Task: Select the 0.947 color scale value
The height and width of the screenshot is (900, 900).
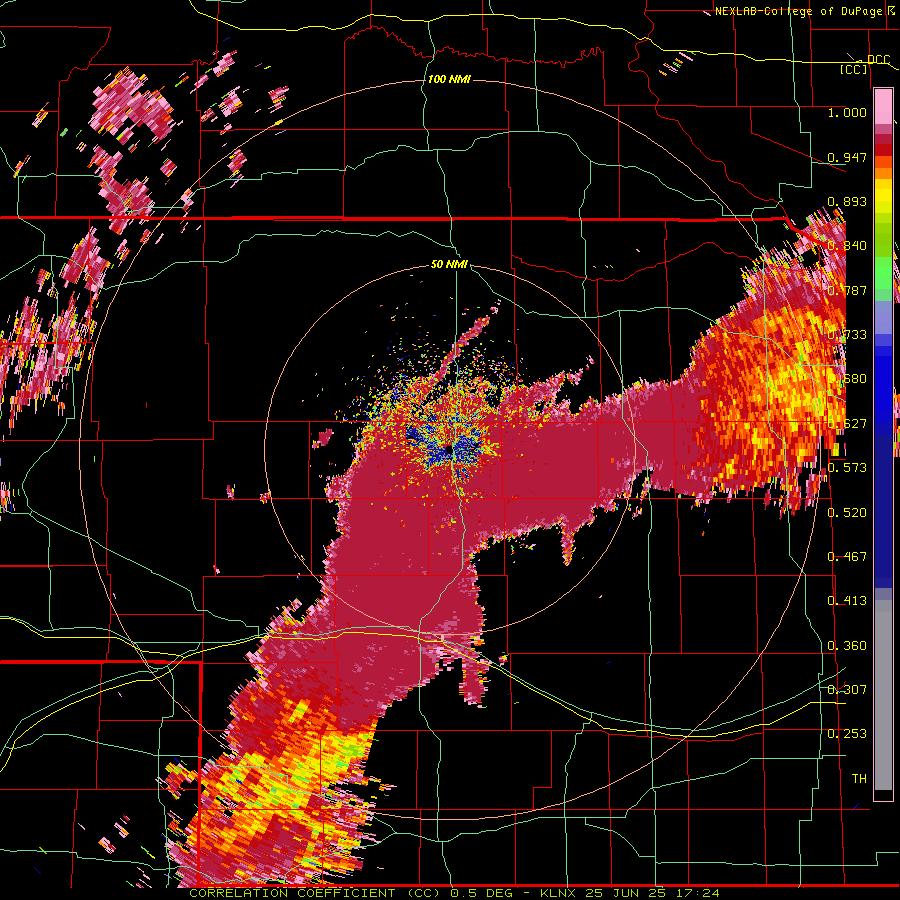Action: 847,157
